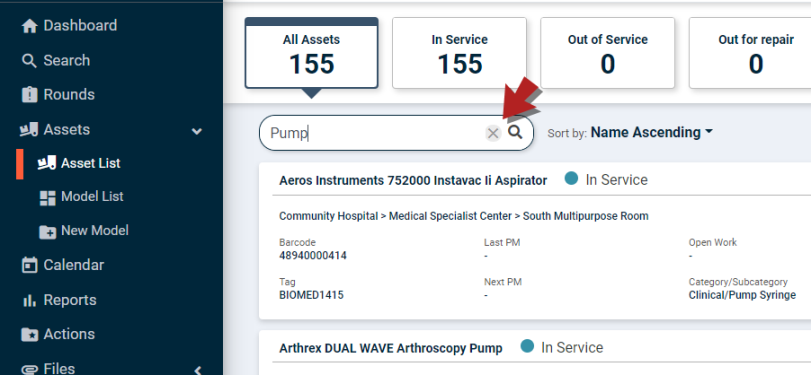Click the Search magnifier icon in sidebar
811x375 pixels.
[x=29, y=61]
